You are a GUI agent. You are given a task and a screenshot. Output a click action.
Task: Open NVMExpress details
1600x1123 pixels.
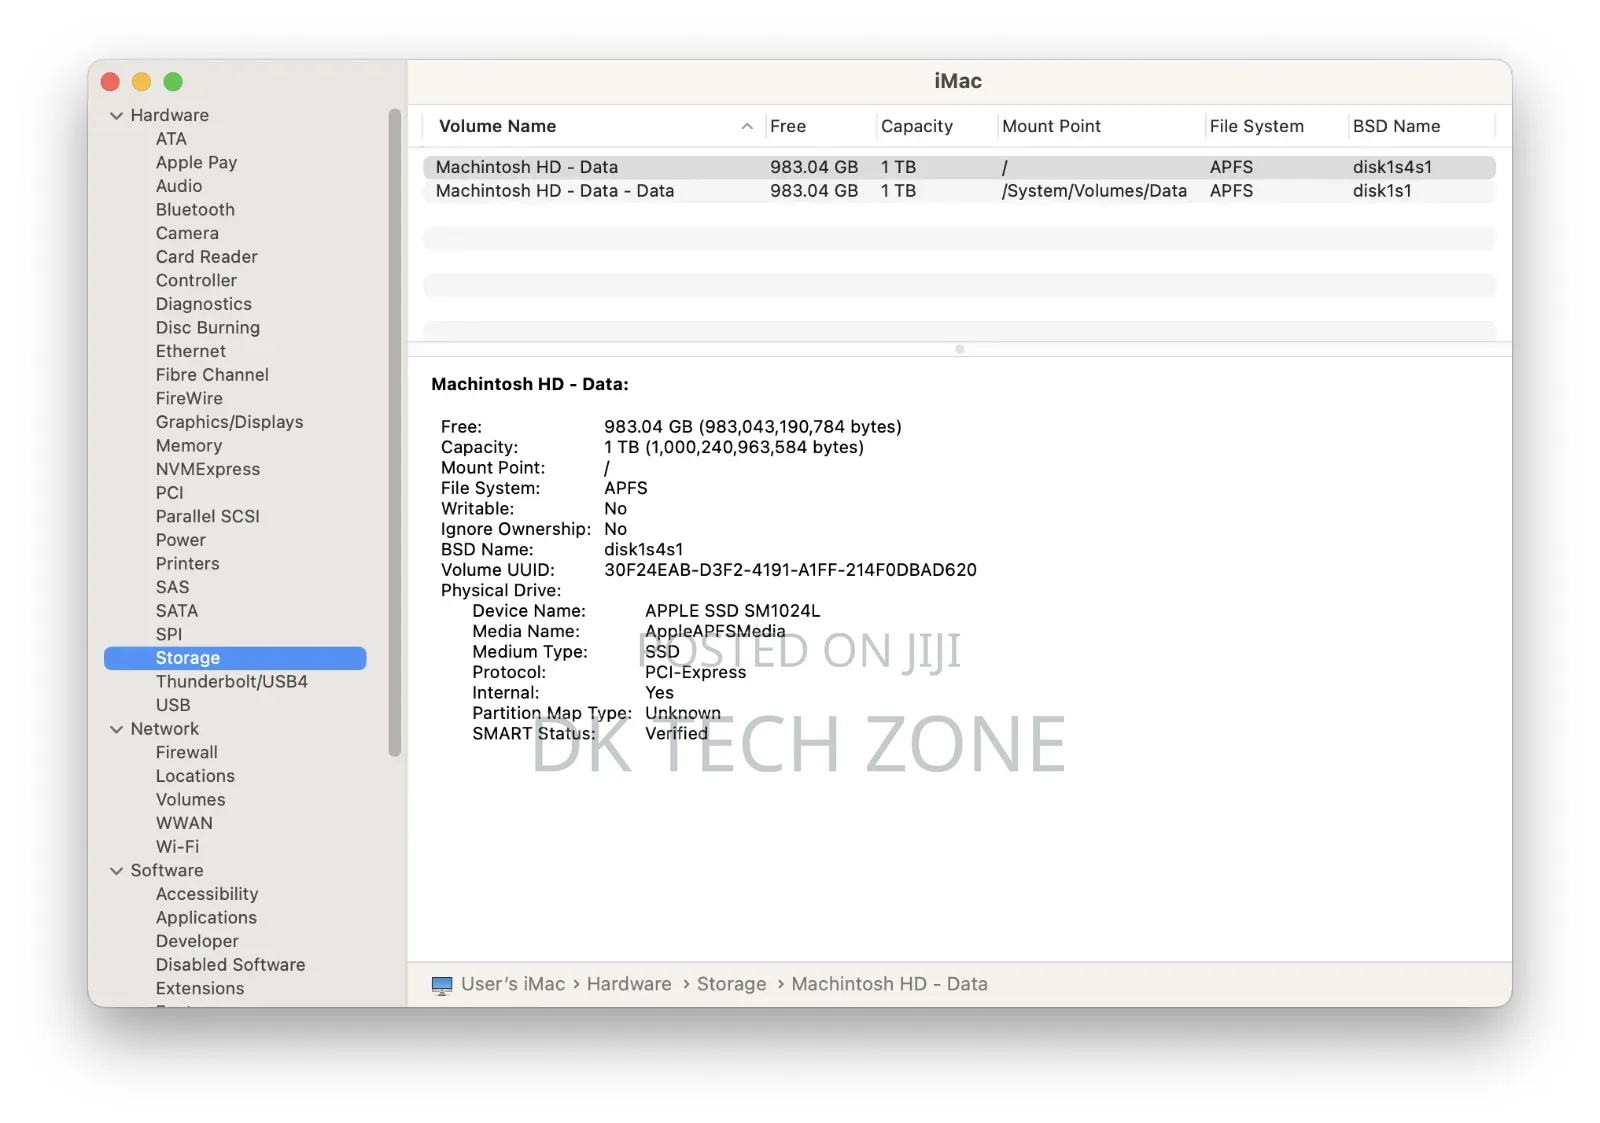click(x=207, y=469)
